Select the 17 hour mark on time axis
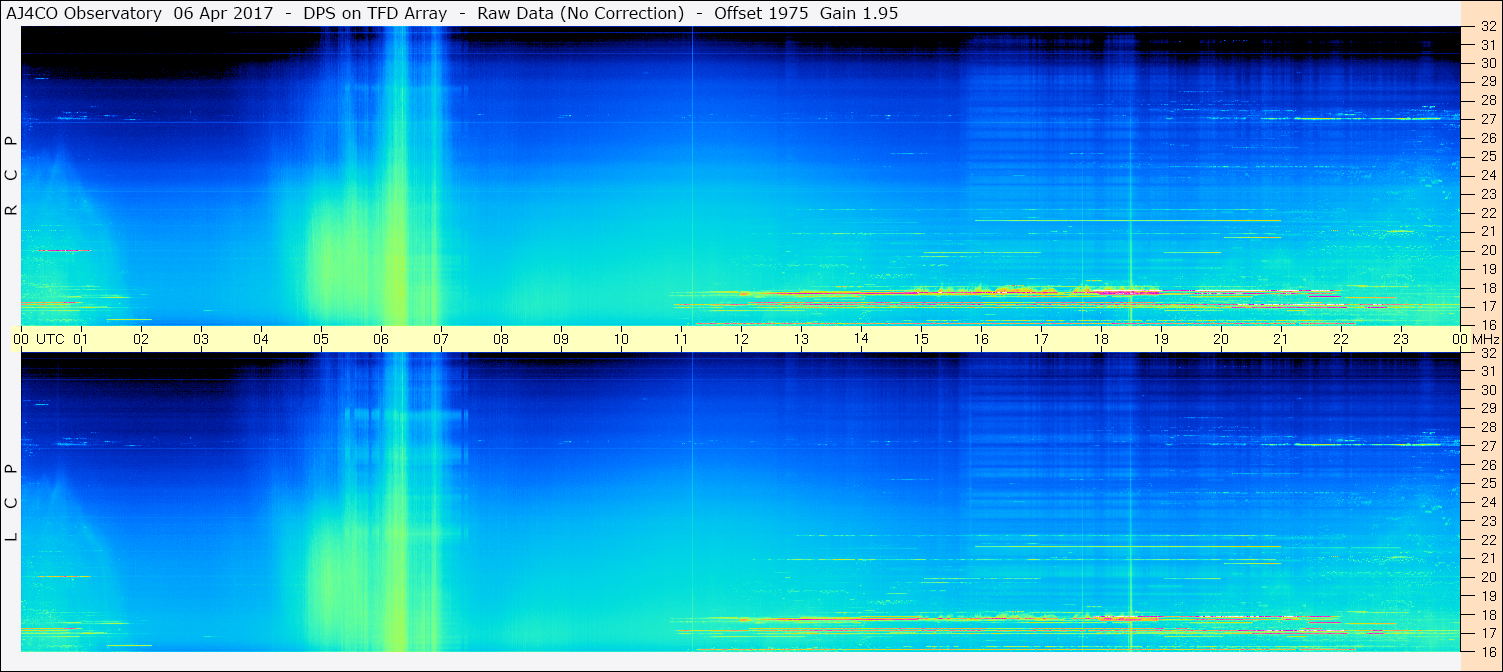This screenshot has height=672, width=1503. click(1041, 339)
